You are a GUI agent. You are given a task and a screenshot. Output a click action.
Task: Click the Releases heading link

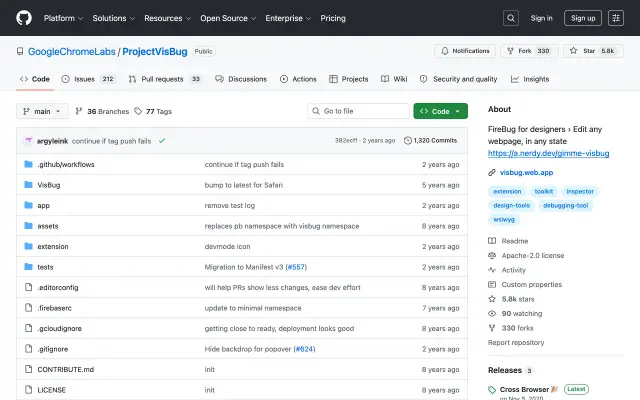coord(505,370)
